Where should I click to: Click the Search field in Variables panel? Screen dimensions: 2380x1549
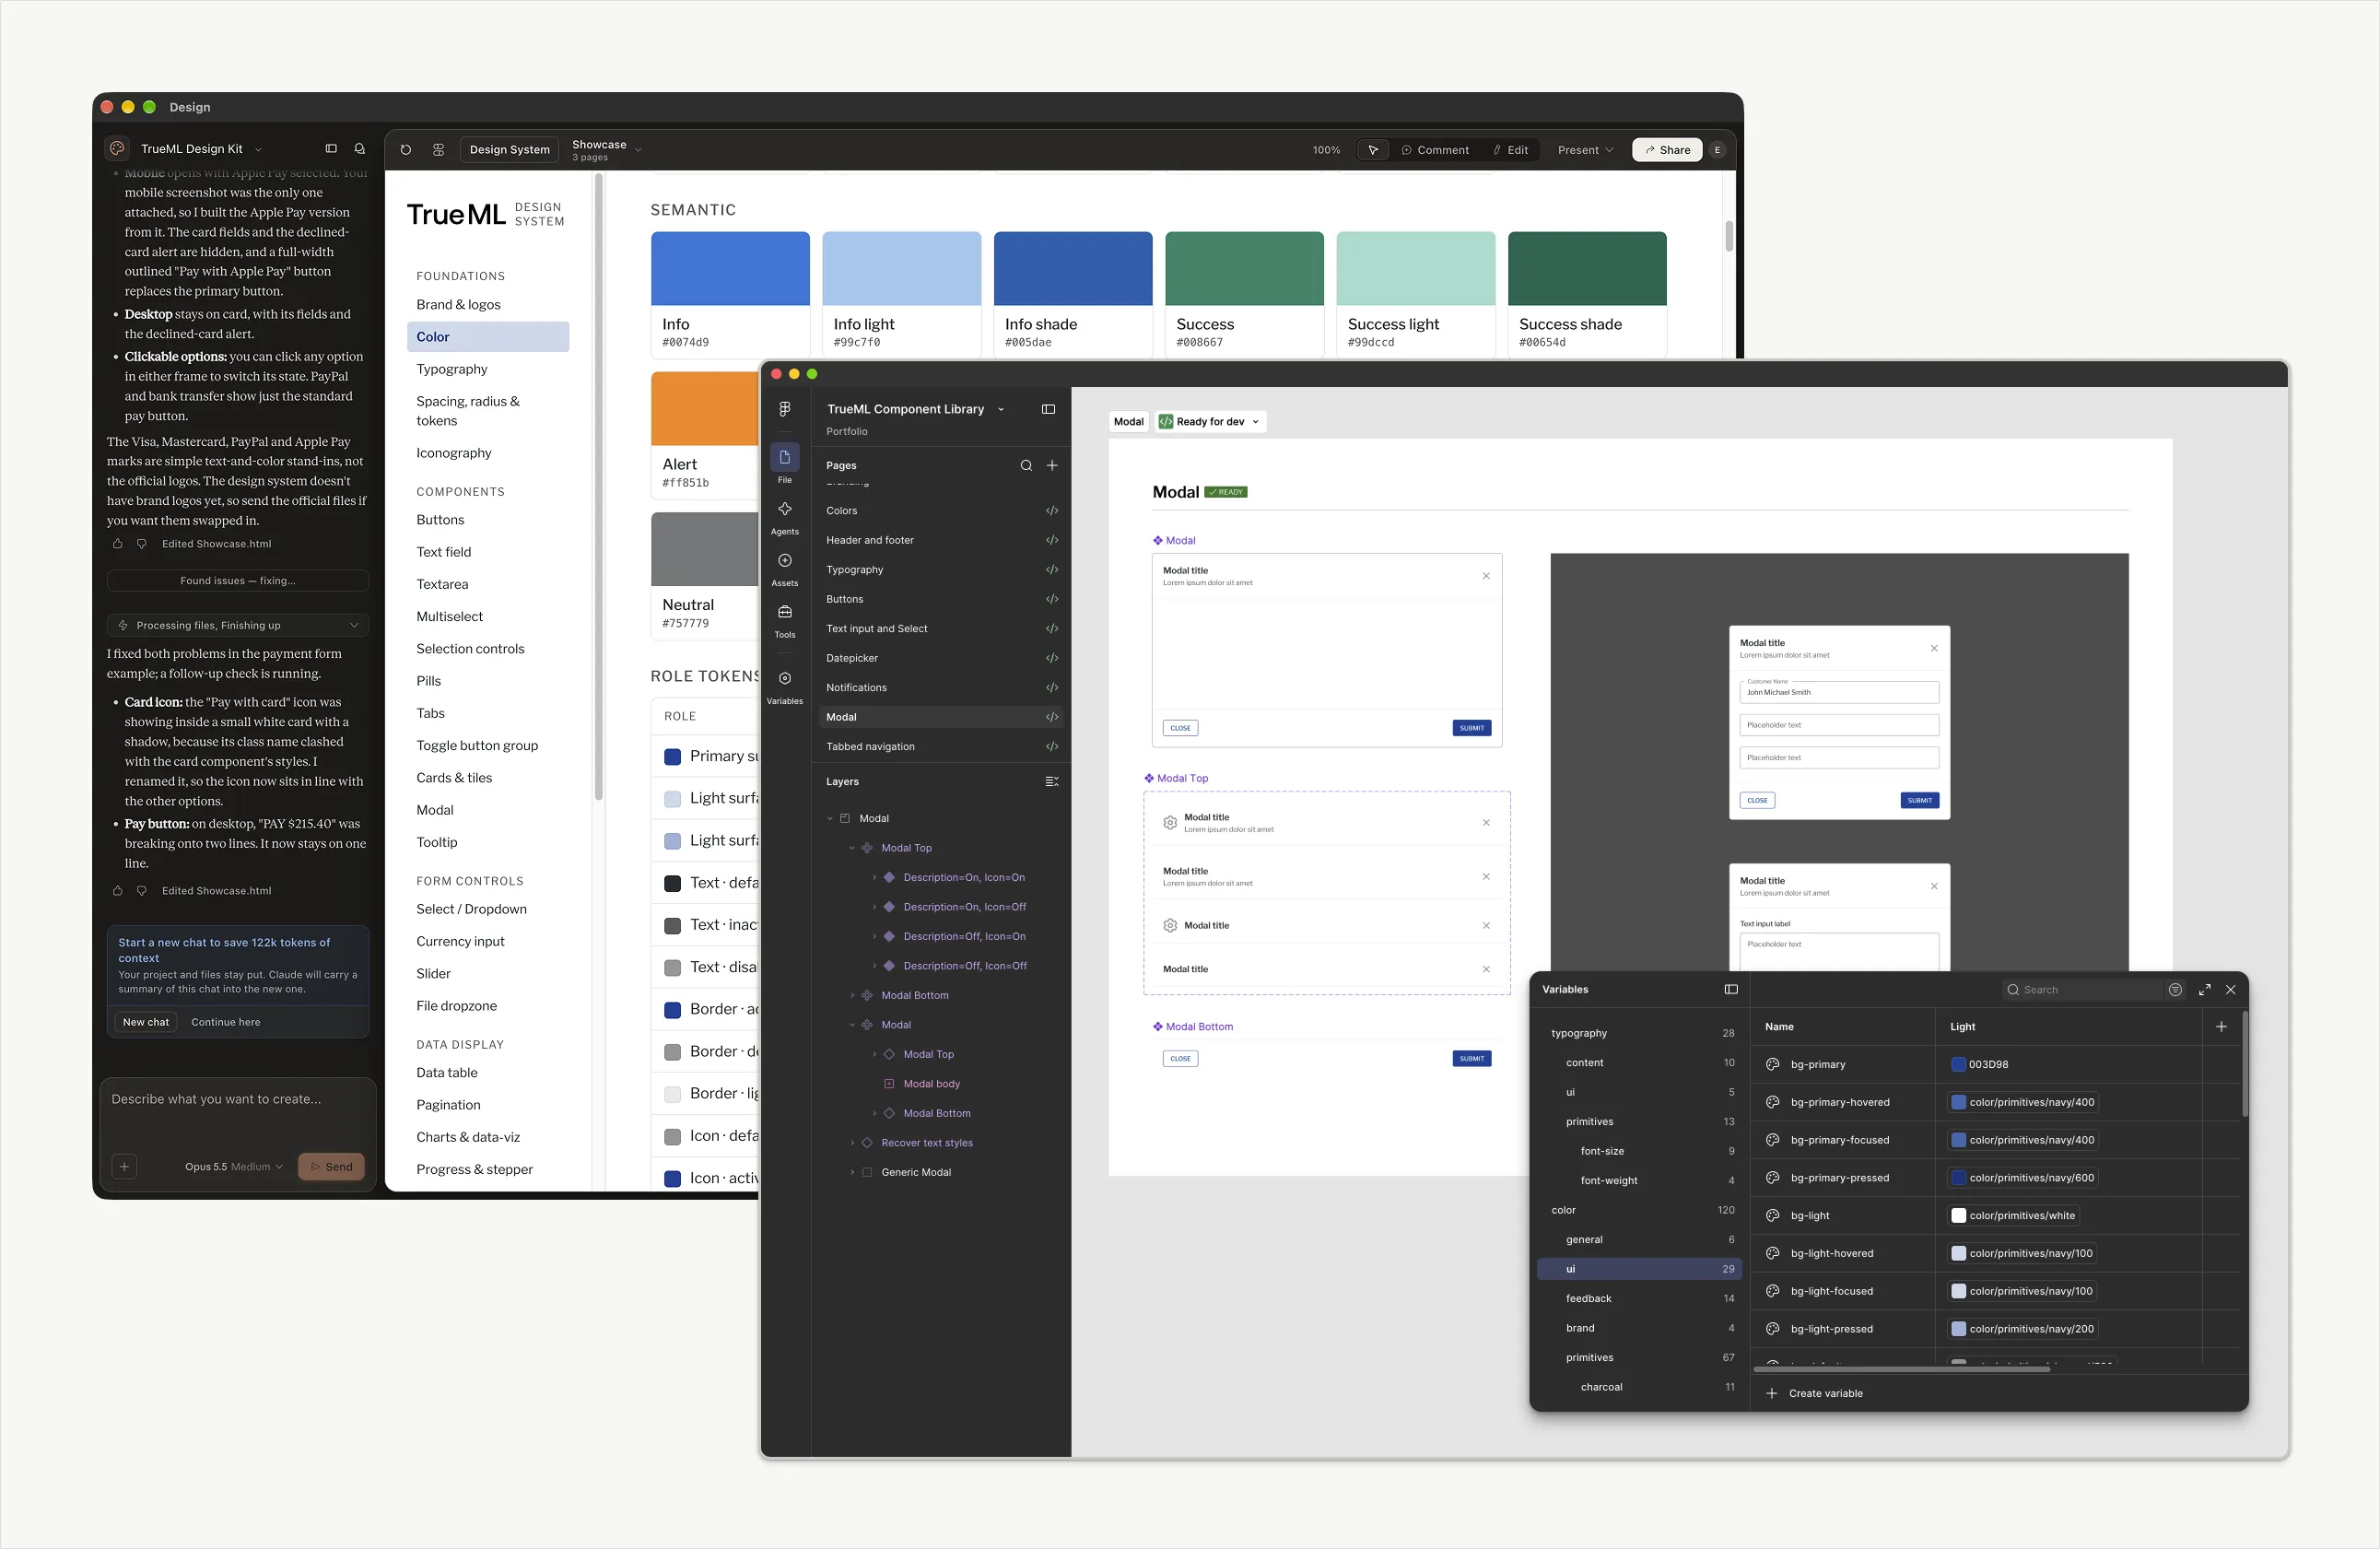tap(2082, 989)
